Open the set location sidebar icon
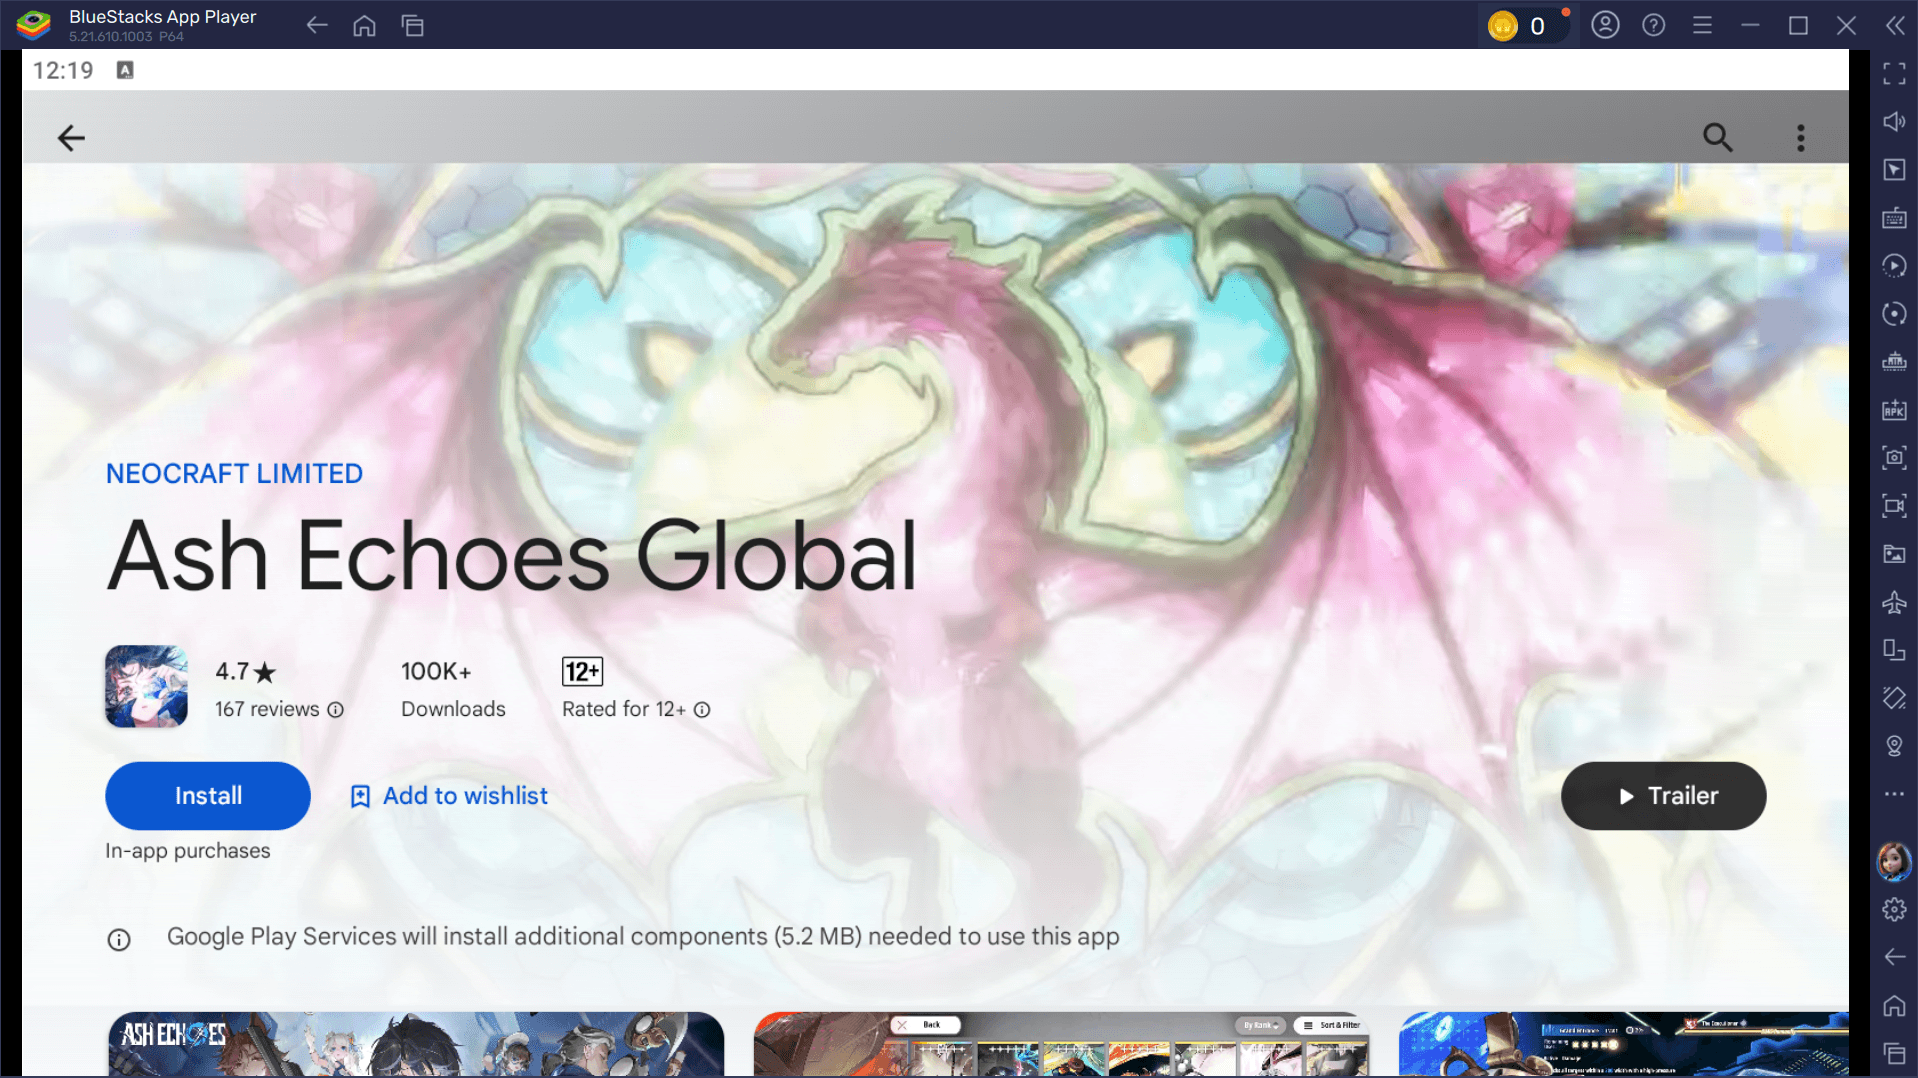 1894,746
